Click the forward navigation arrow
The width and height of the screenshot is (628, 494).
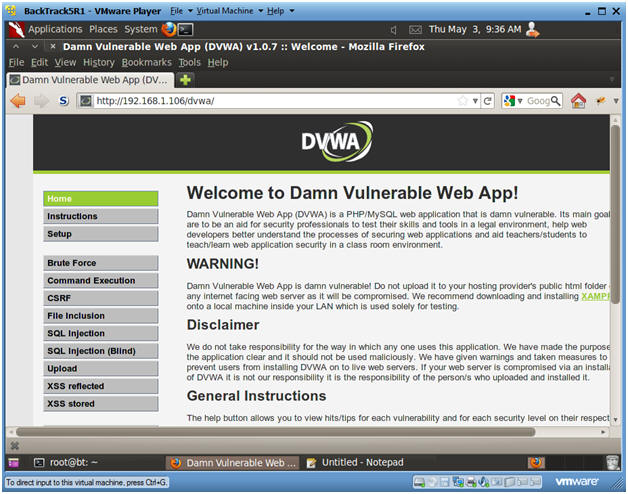(x=41, y=101)
